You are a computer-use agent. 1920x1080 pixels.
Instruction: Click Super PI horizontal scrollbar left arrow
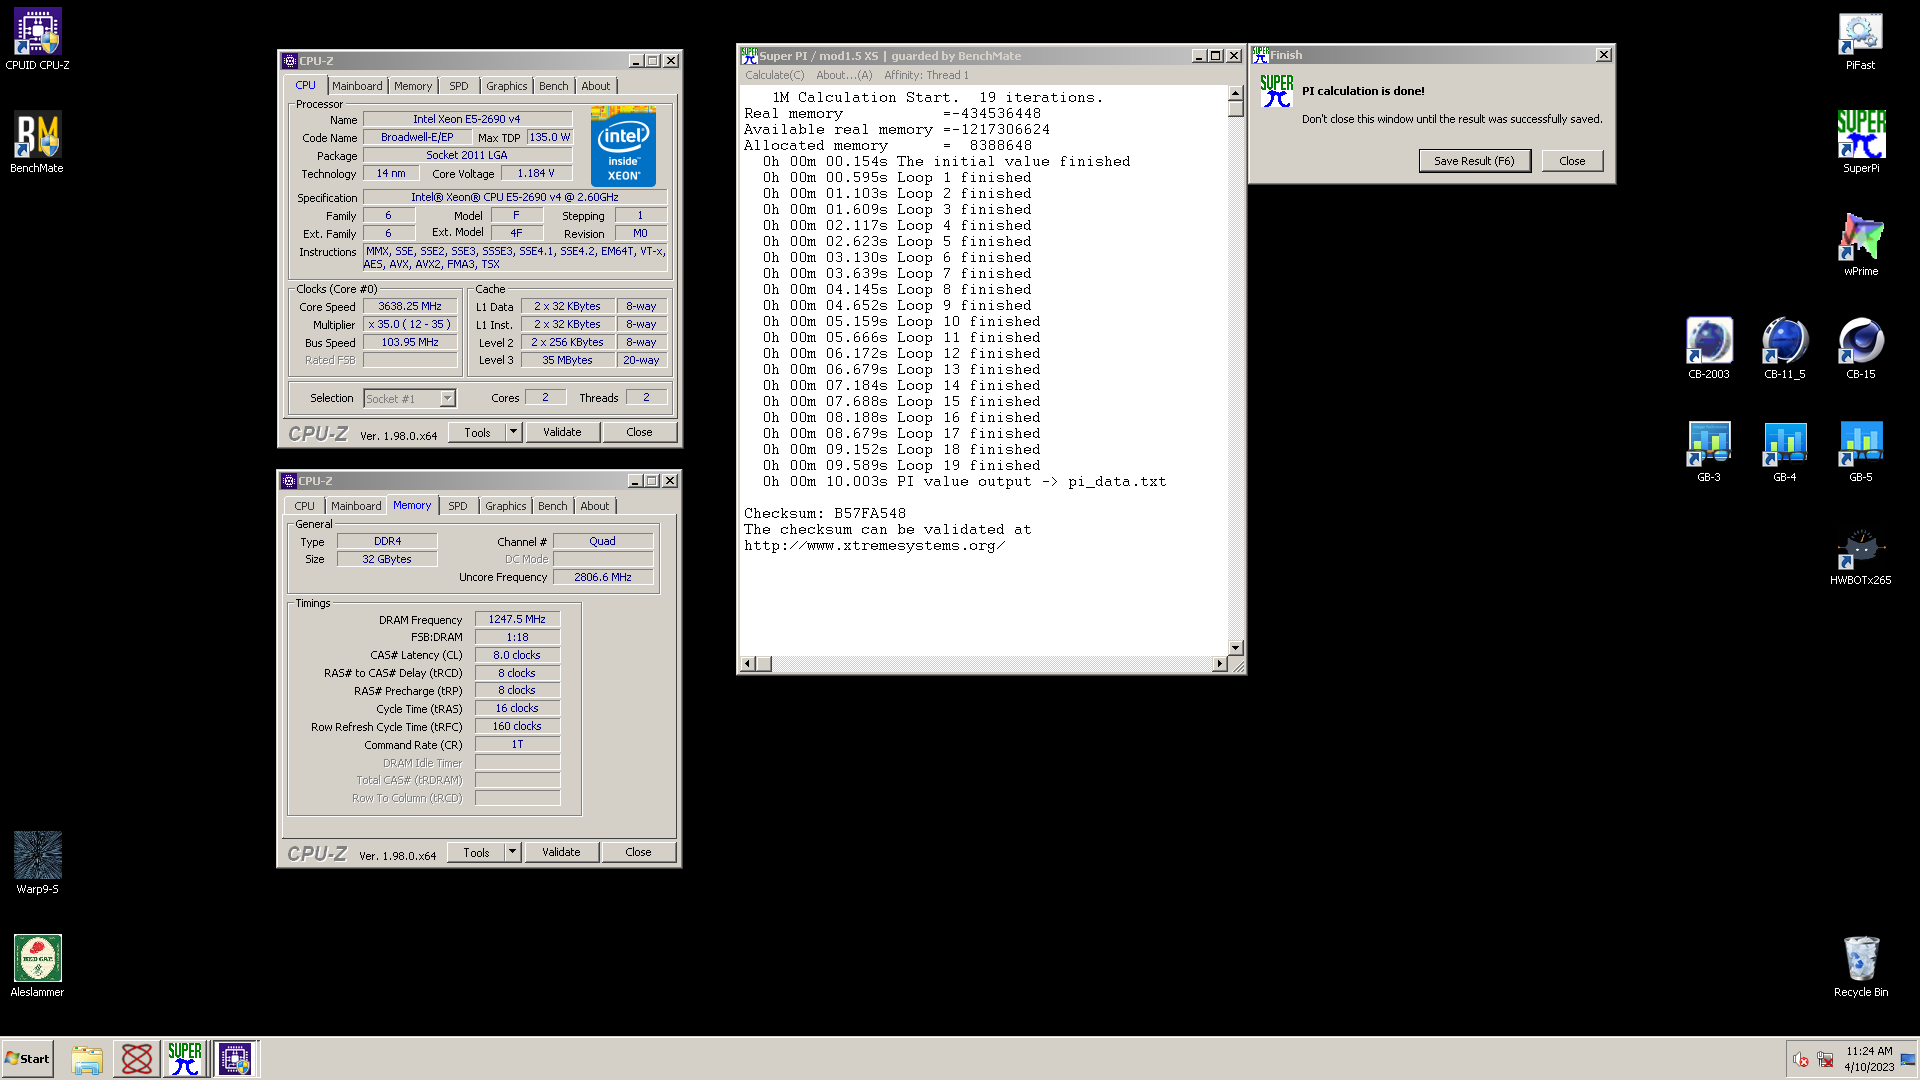747,664
